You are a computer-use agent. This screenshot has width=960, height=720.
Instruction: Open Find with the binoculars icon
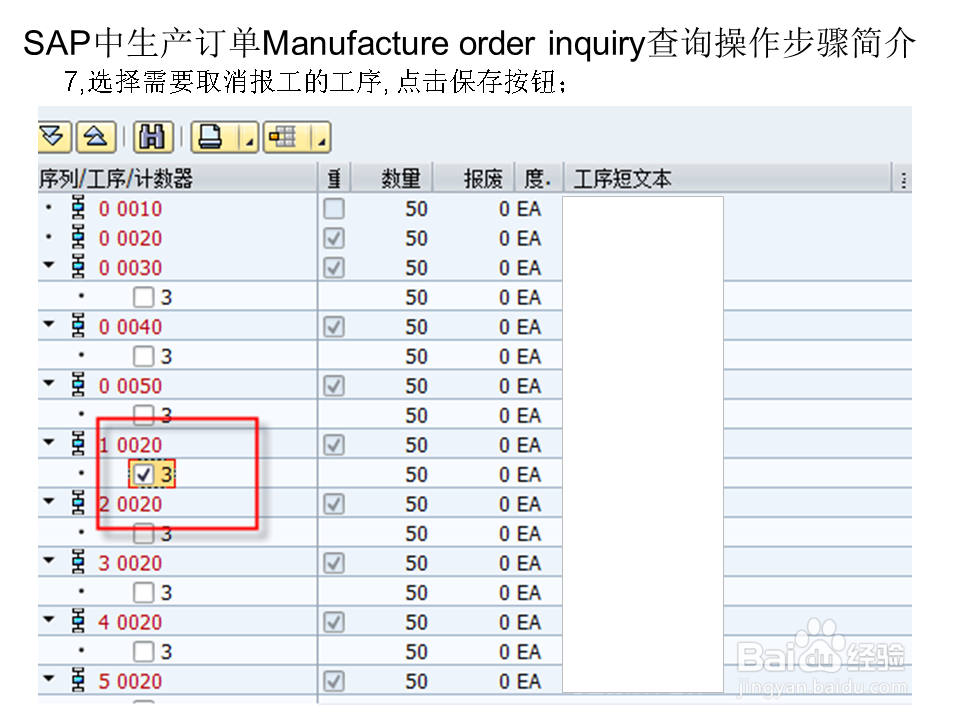(152, 137)
